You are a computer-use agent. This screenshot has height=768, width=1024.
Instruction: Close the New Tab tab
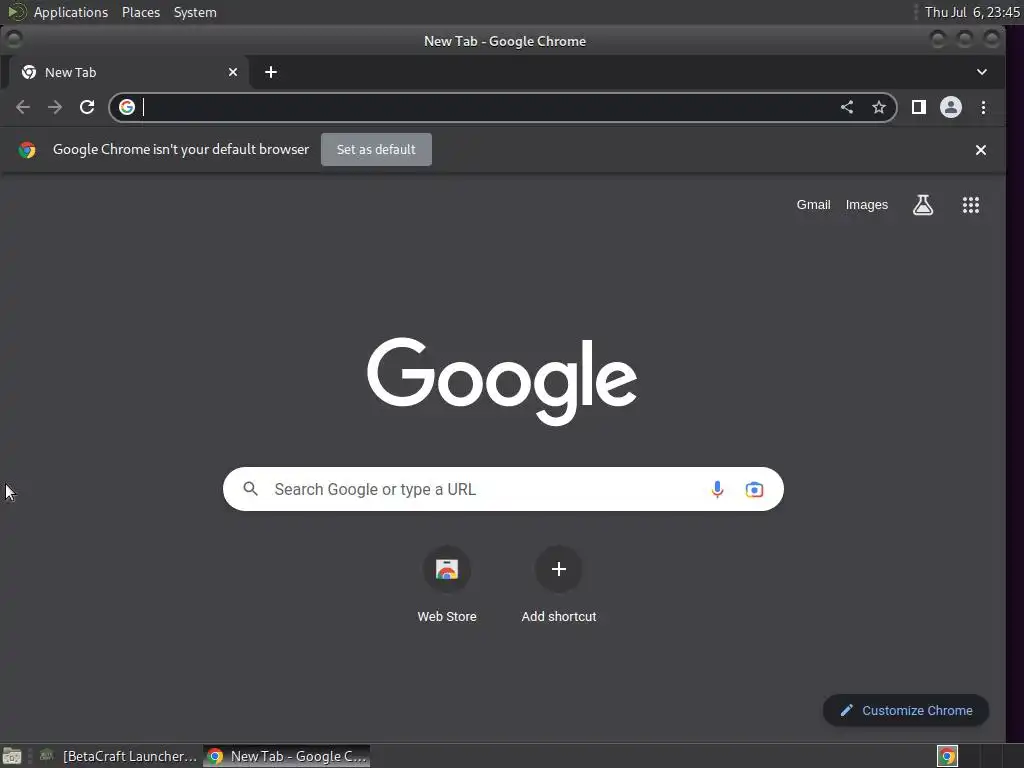(232, 72)
